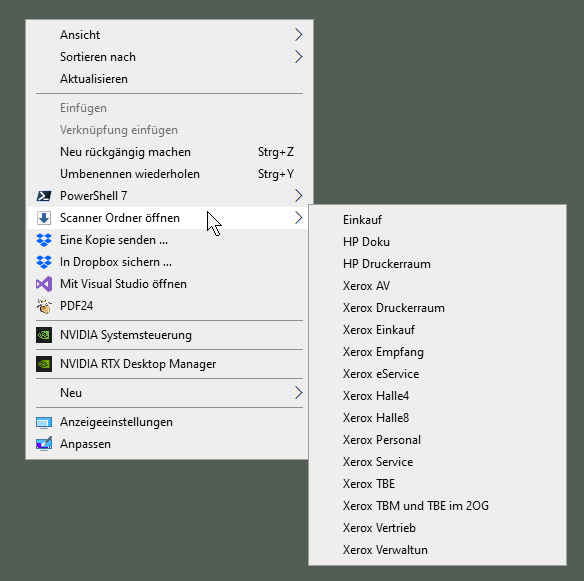Open Xerox TBM und TBE im 2OG
584x581 pixels.
pos(437,506)
